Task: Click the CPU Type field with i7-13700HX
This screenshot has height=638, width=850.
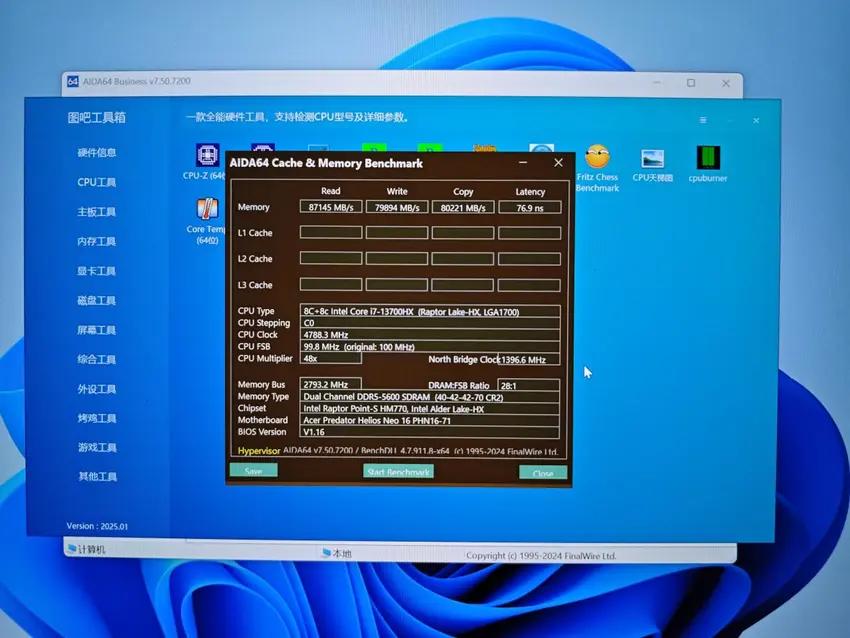Action: point(430,311)
